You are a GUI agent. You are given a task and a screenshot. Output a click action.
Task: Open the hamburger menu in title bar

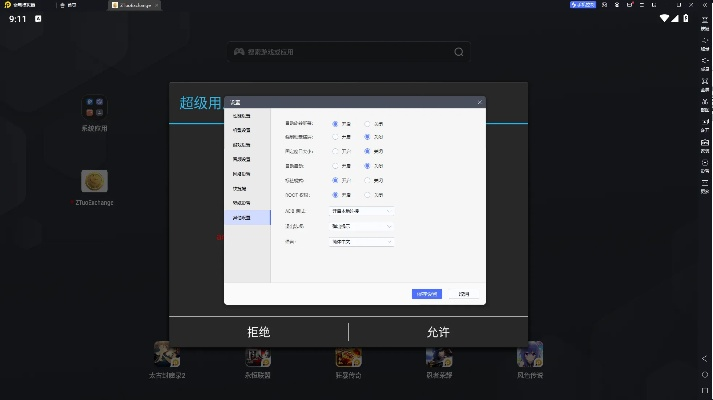click(x=642, y=5)
